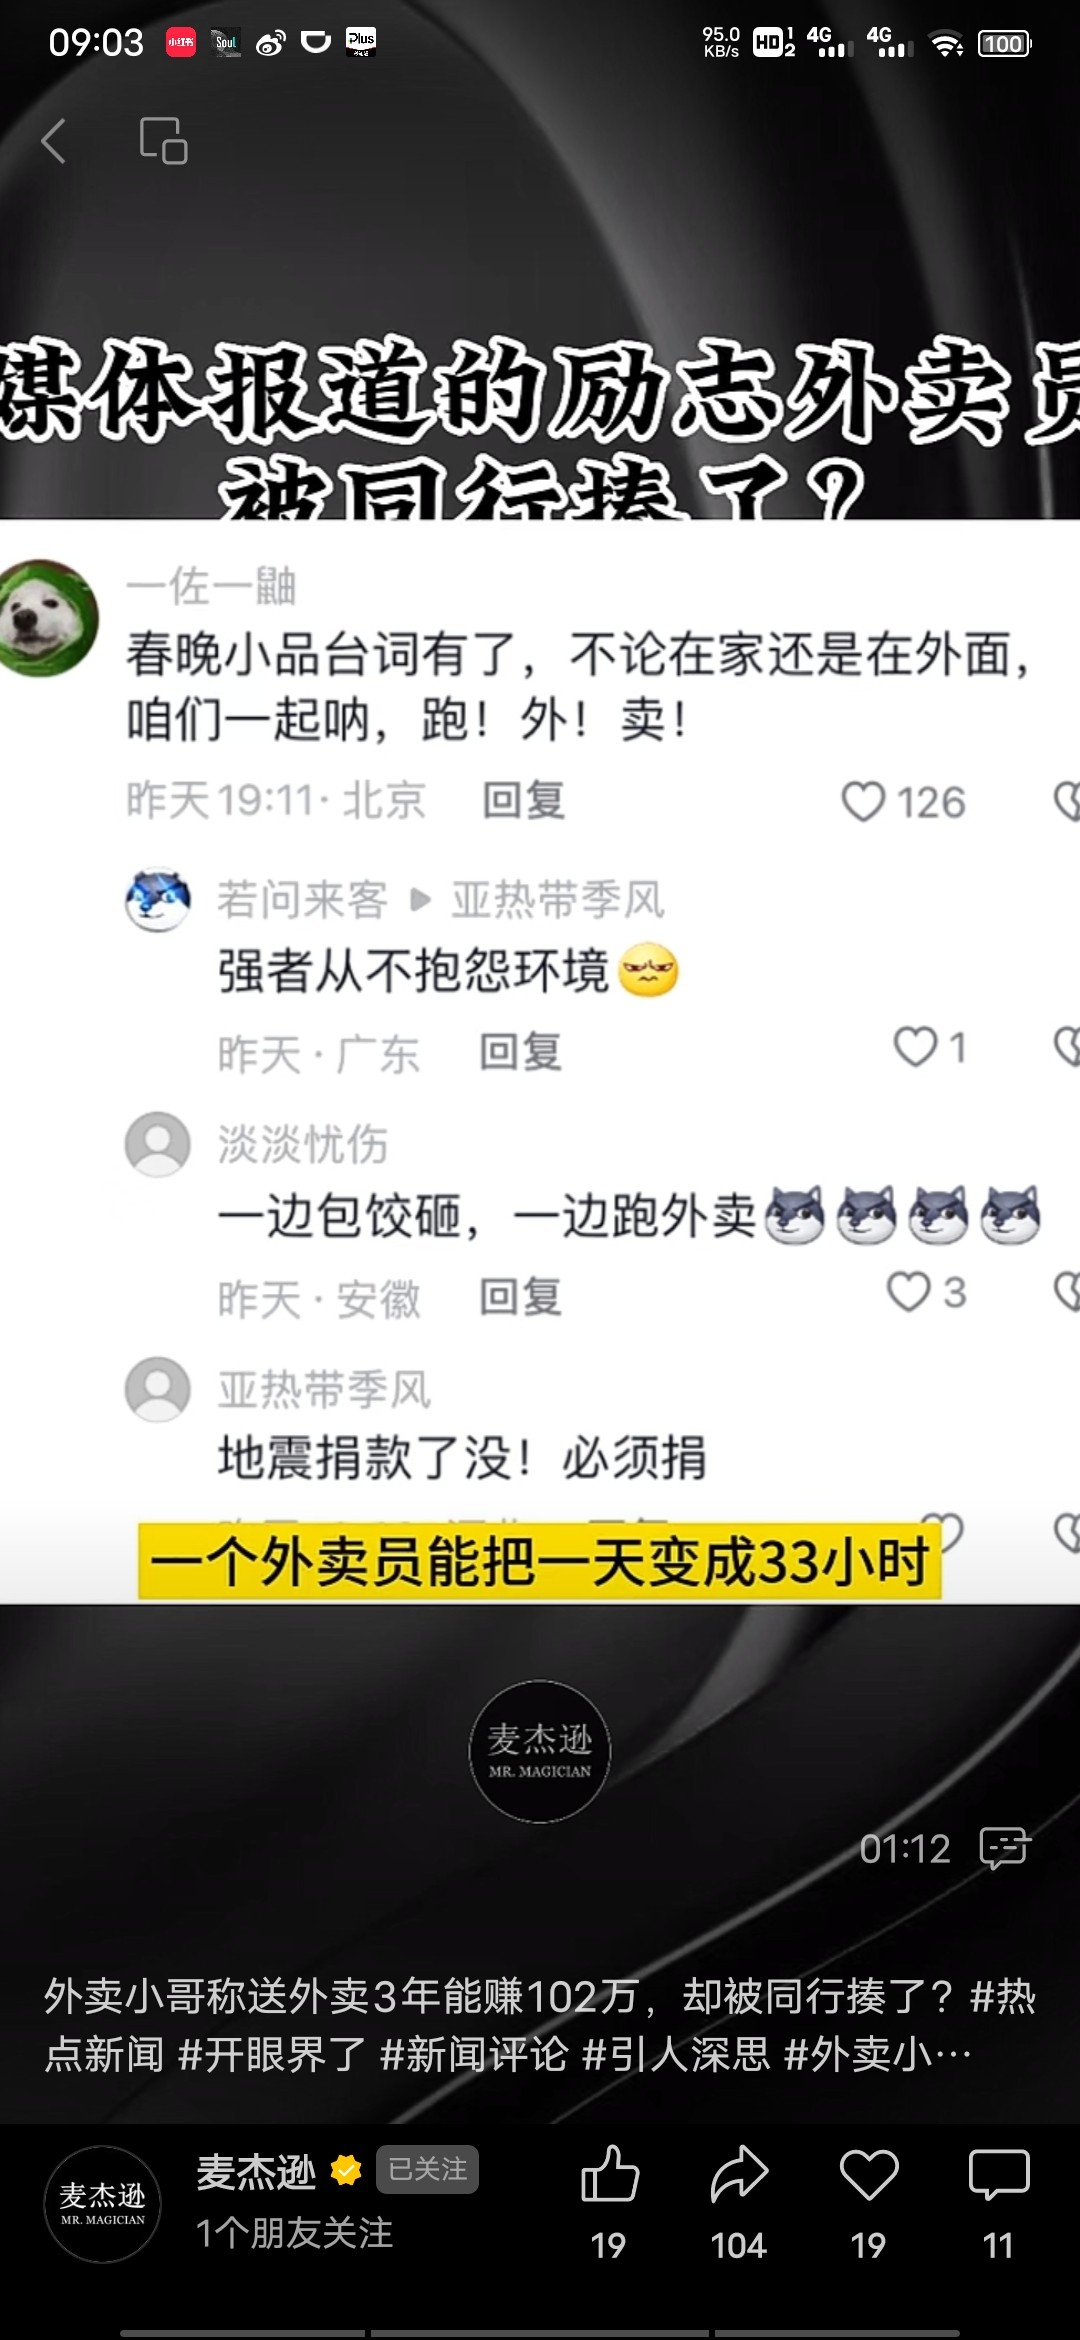
Task: Tap the 麦杰逊 author name
Action: [256, 2172]
